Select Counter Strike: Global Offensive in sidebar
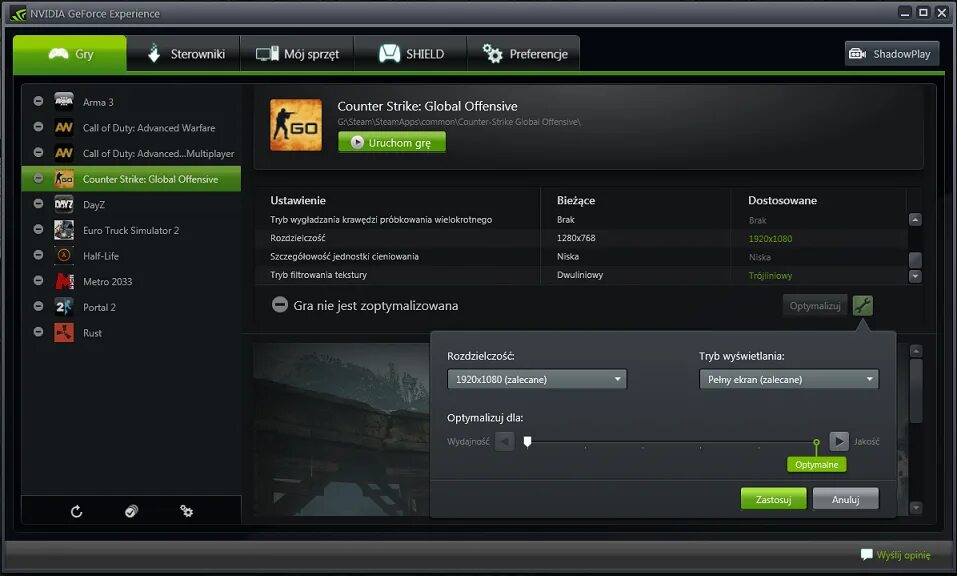 click(131, 179)
